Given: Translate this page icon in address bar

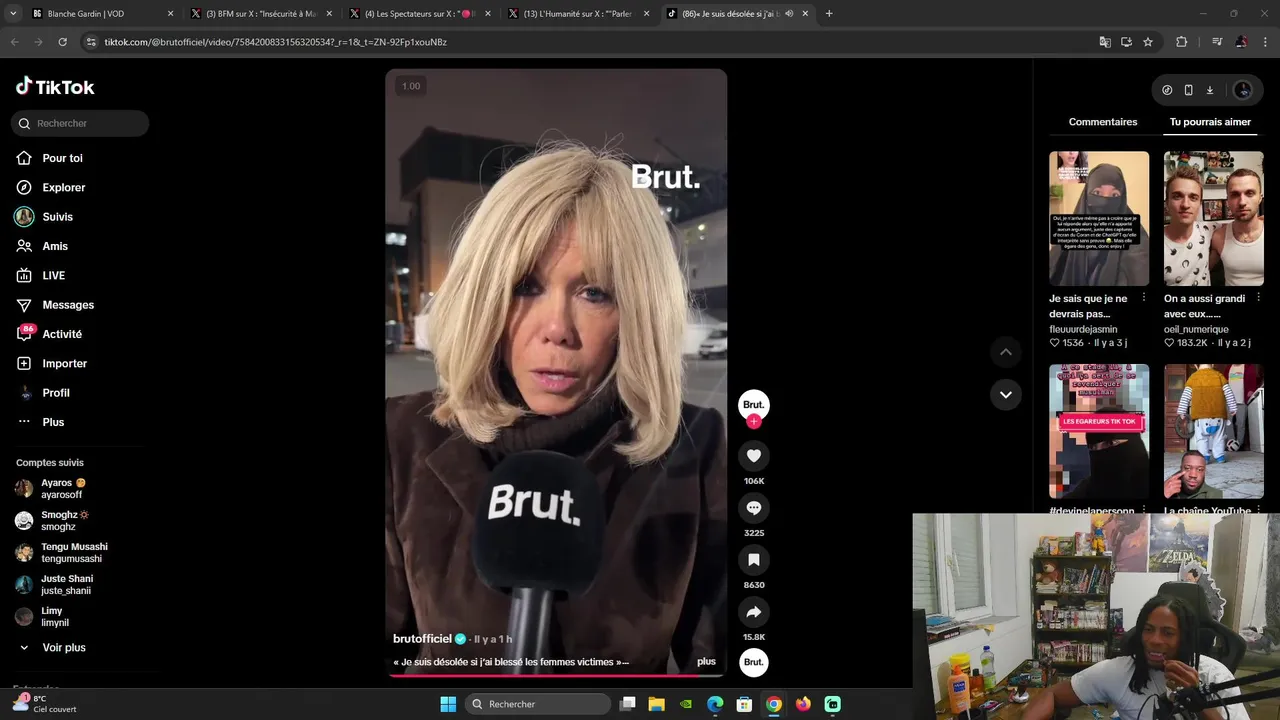Looking at the screenshot, I should (1105, 42).
